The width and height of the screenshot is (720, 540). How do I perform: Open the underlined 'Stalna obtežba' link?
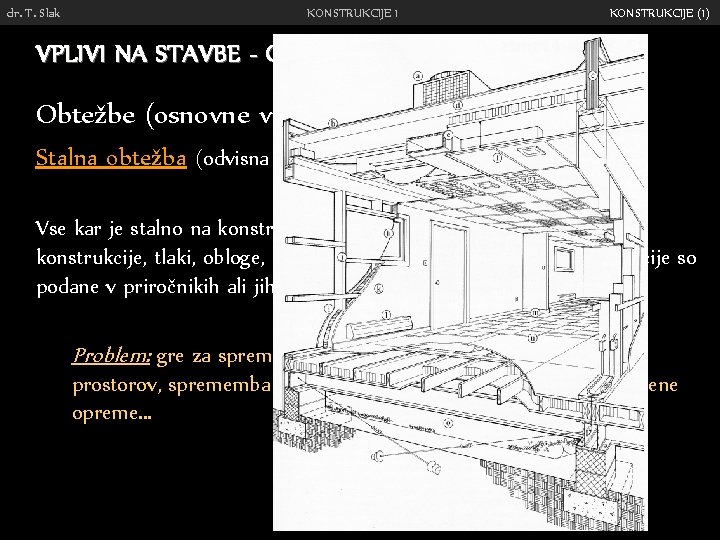[111, 158]
